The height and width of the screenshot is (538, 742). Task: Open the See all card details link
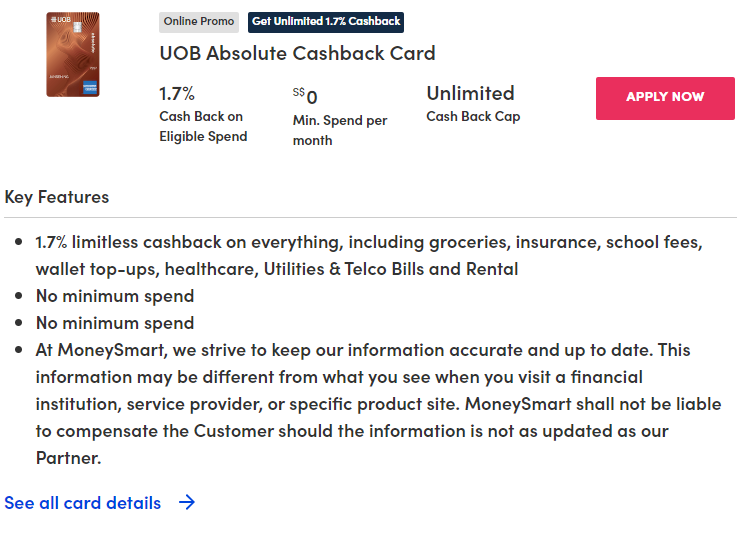pyautogui.click(x=83, y=503)
